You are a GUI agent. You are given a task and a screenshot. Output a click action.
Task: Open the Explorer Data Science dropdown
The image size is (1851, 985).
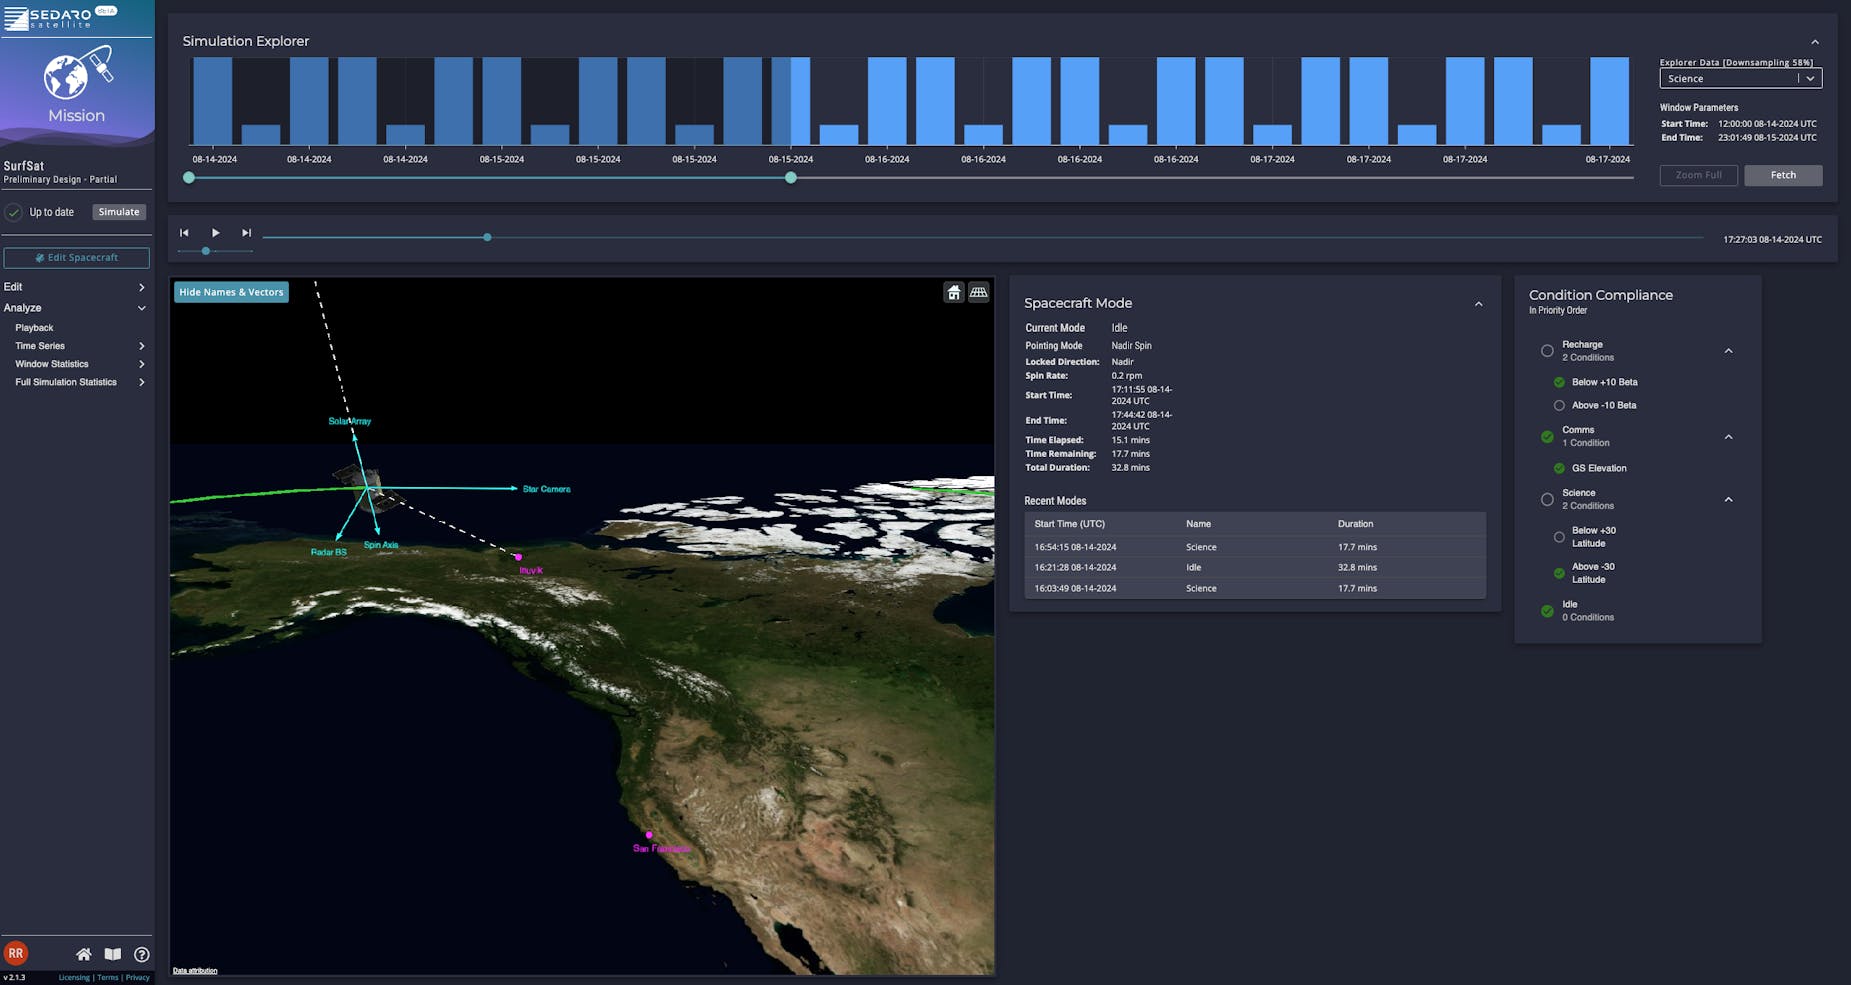coord(1740,78)
